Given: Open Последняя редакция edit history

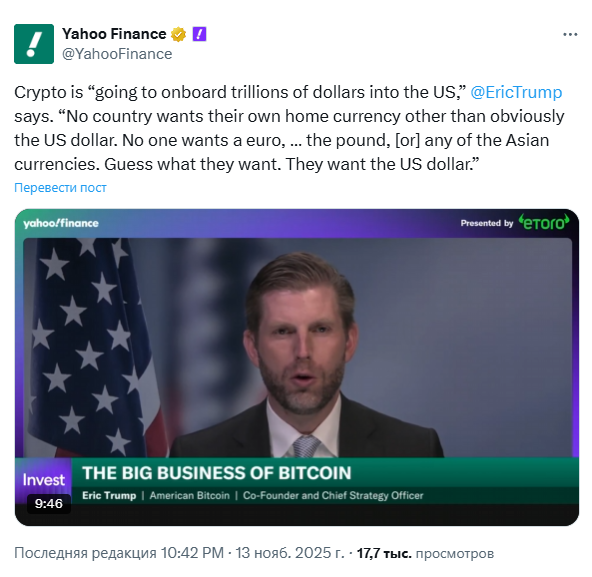Looking at the screenshot, I should coord(85,553).
